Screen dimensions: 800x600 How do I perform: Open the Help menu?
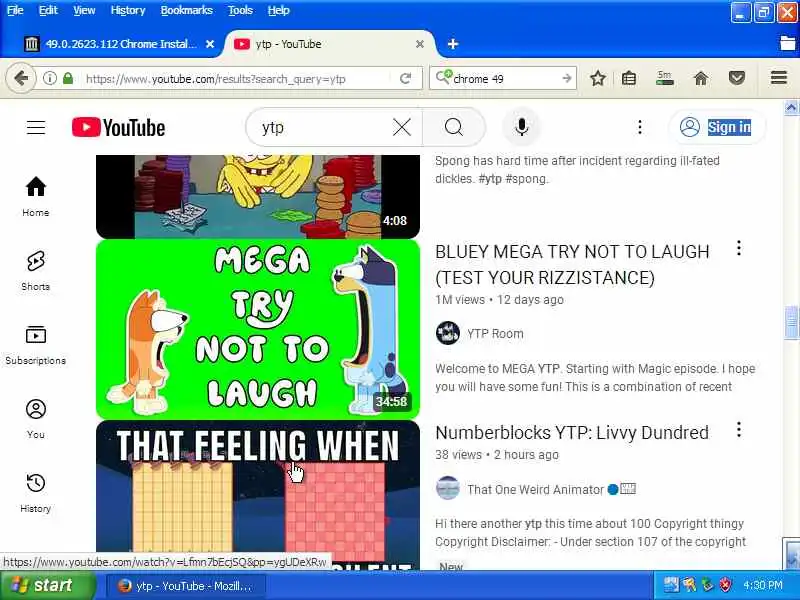point(279,10)
